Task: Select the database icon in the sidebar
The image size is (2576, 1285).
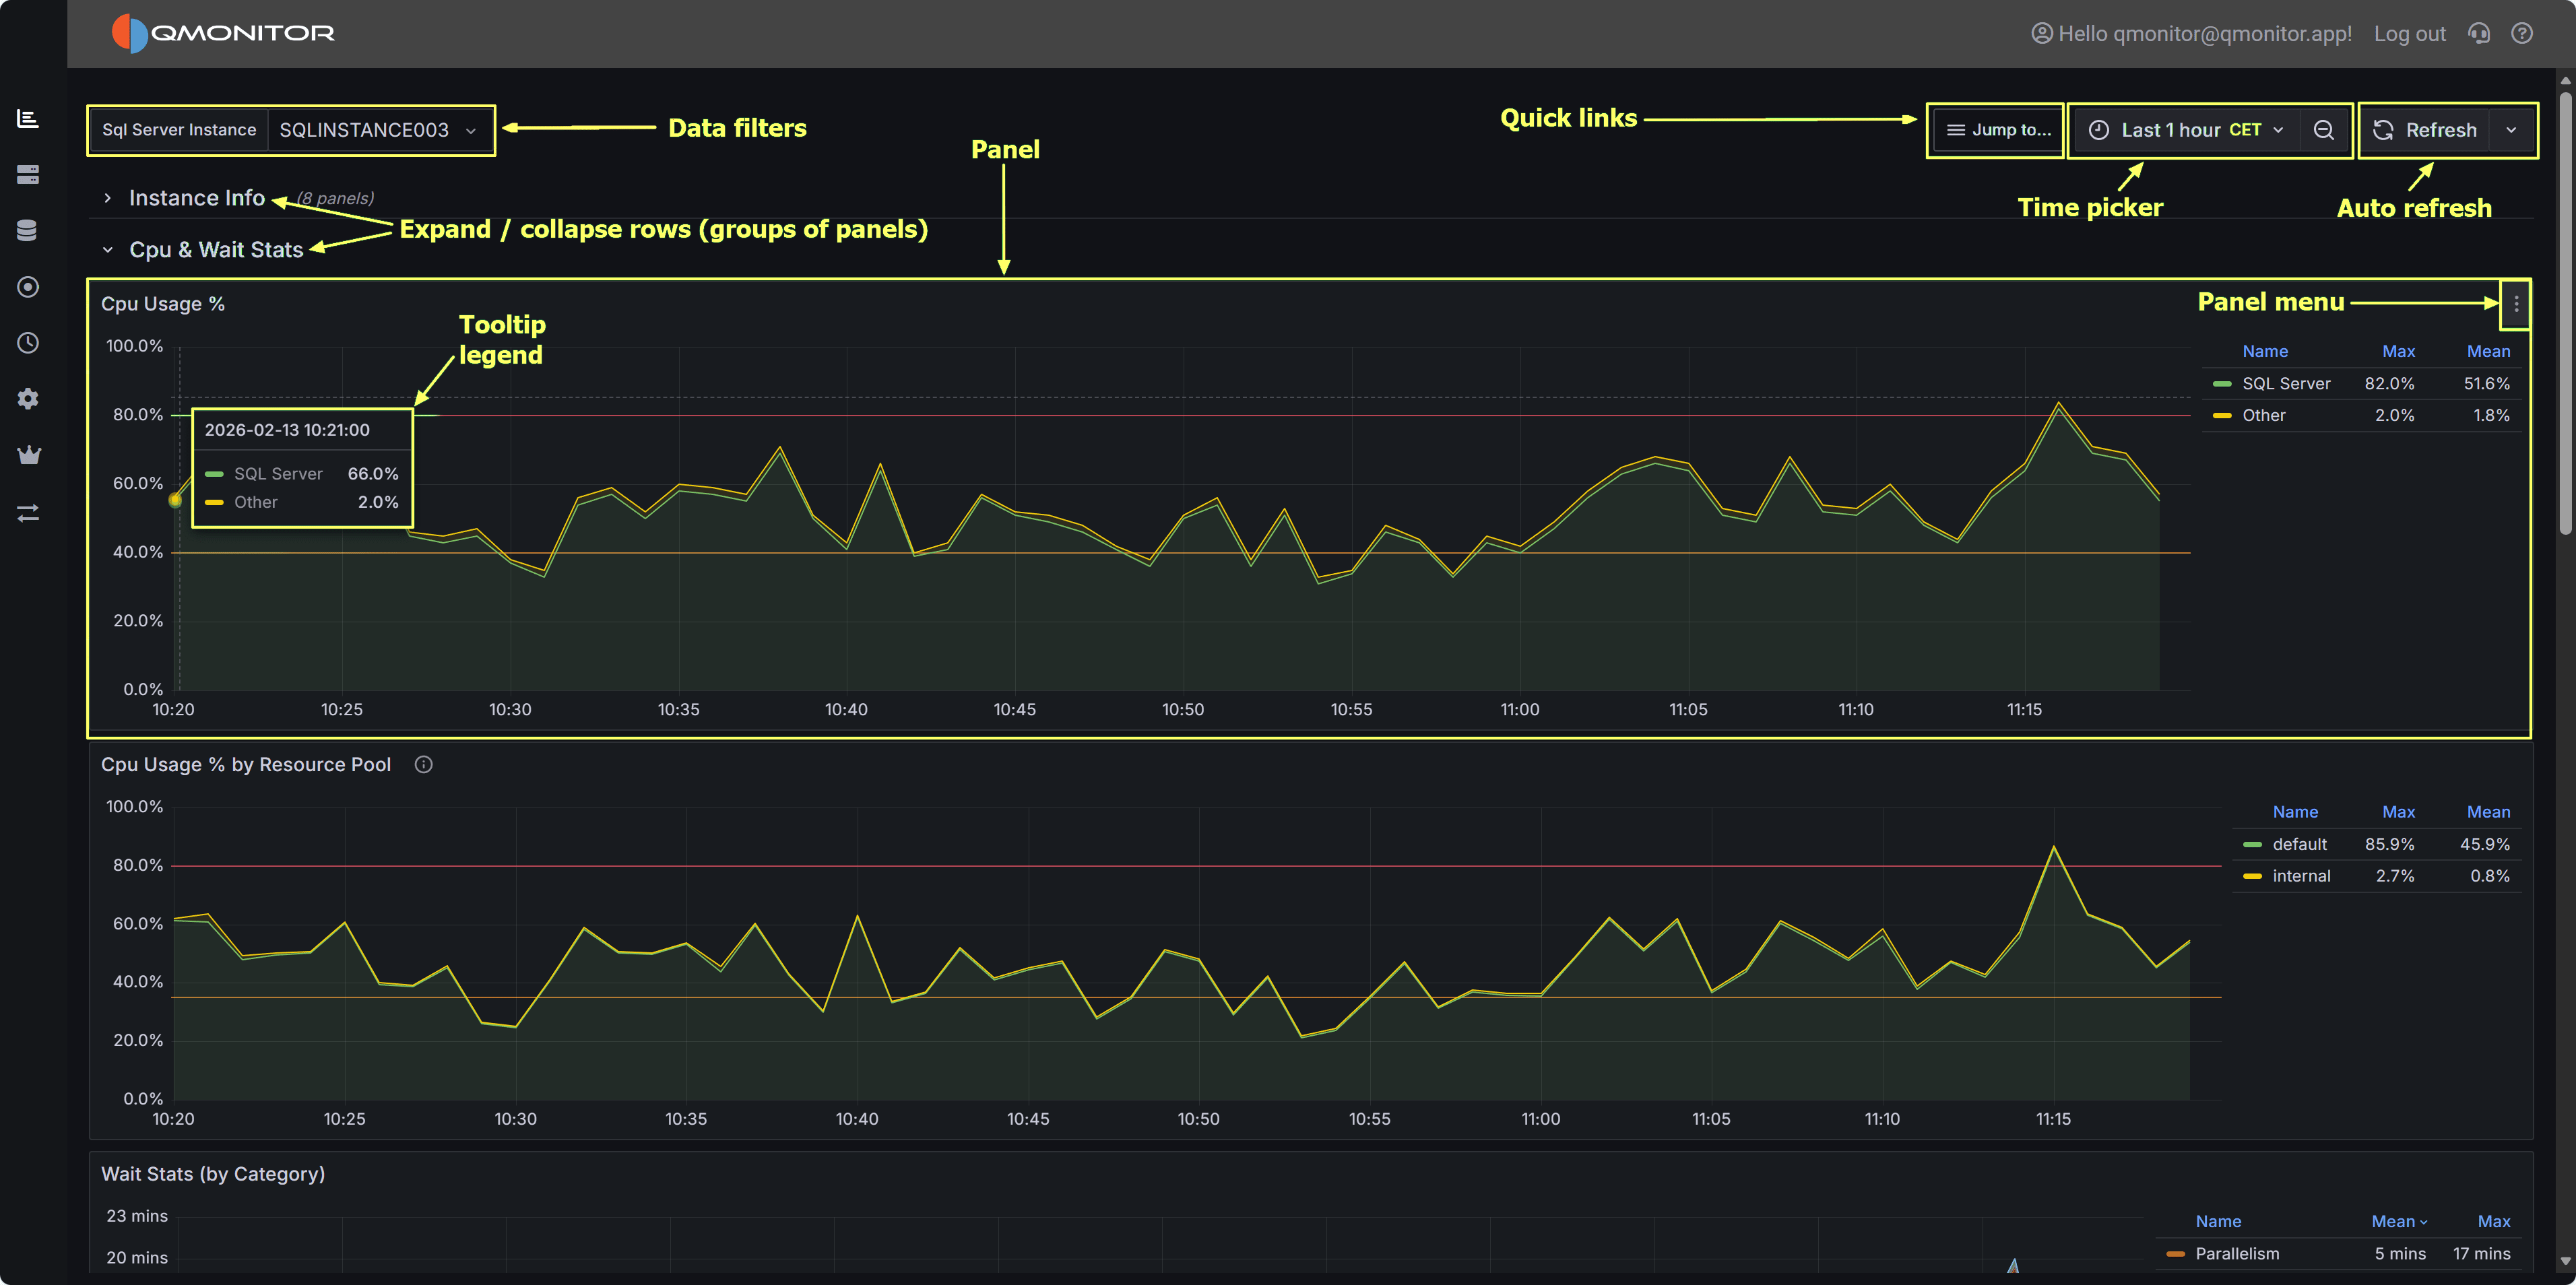Action: pyautogui.click(x=28, y=230)
